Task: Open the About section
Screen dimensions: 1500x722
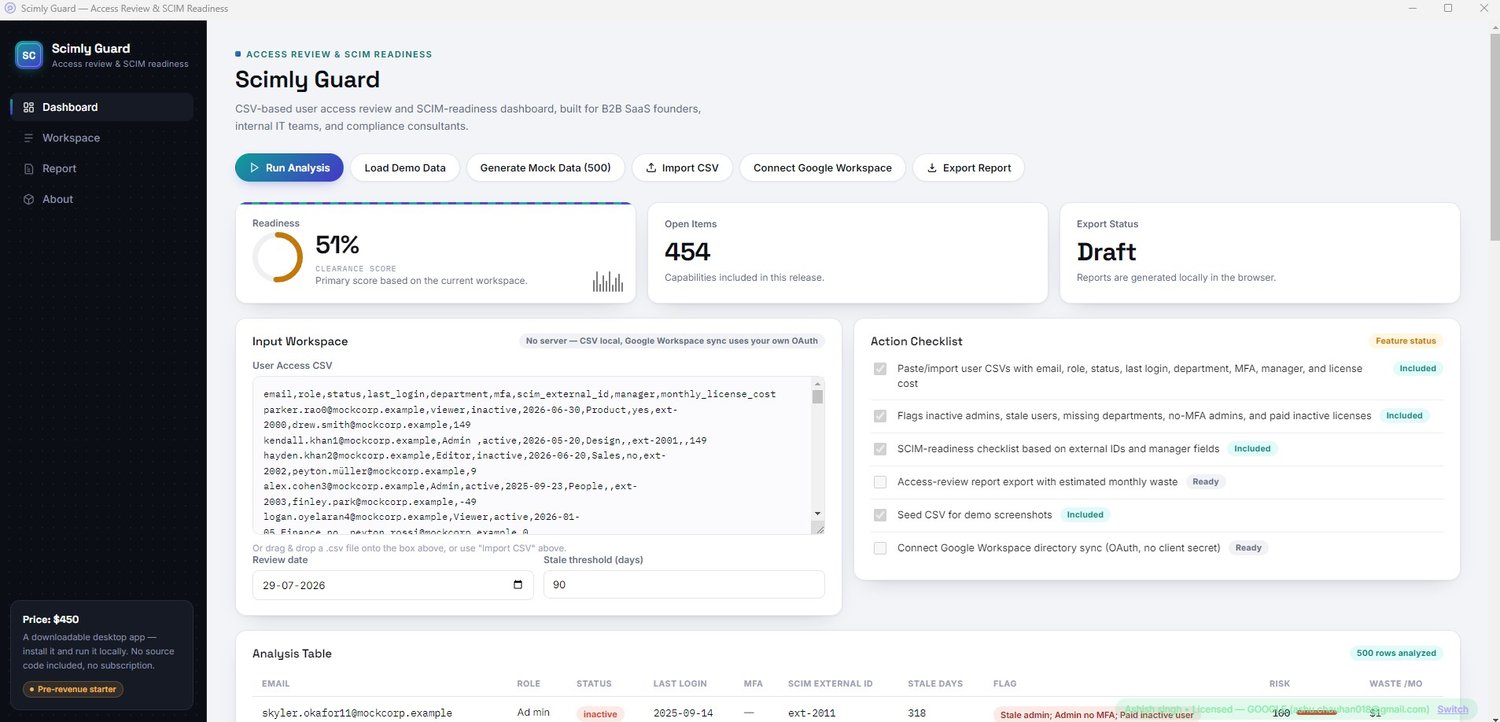Action: coord(101,199)
